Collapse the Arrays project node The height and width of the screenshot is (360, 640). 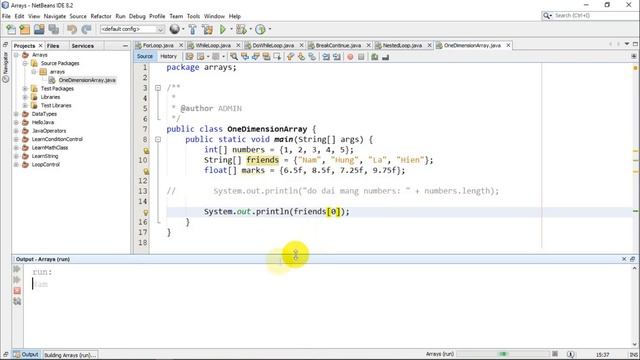click(16, 55)
